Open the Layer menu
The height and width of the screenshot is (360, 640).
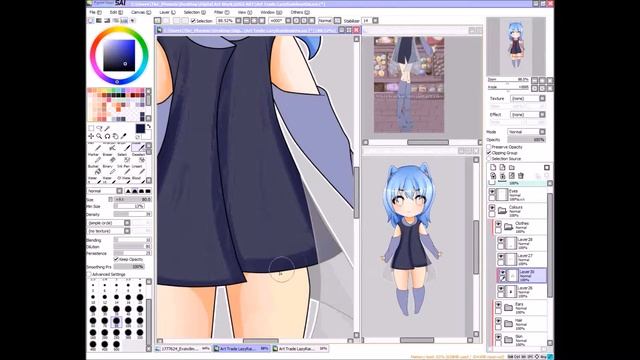tap(167, 12)
